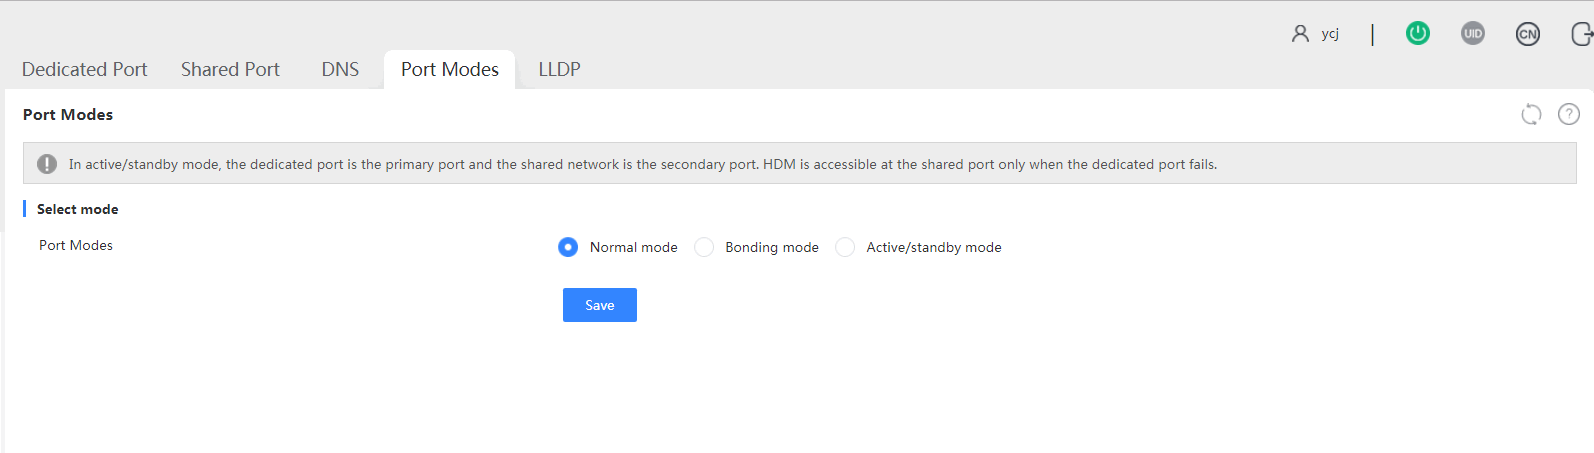Switch to the Shared Port tab
The image size is (1594, 453).
point(230,69)
